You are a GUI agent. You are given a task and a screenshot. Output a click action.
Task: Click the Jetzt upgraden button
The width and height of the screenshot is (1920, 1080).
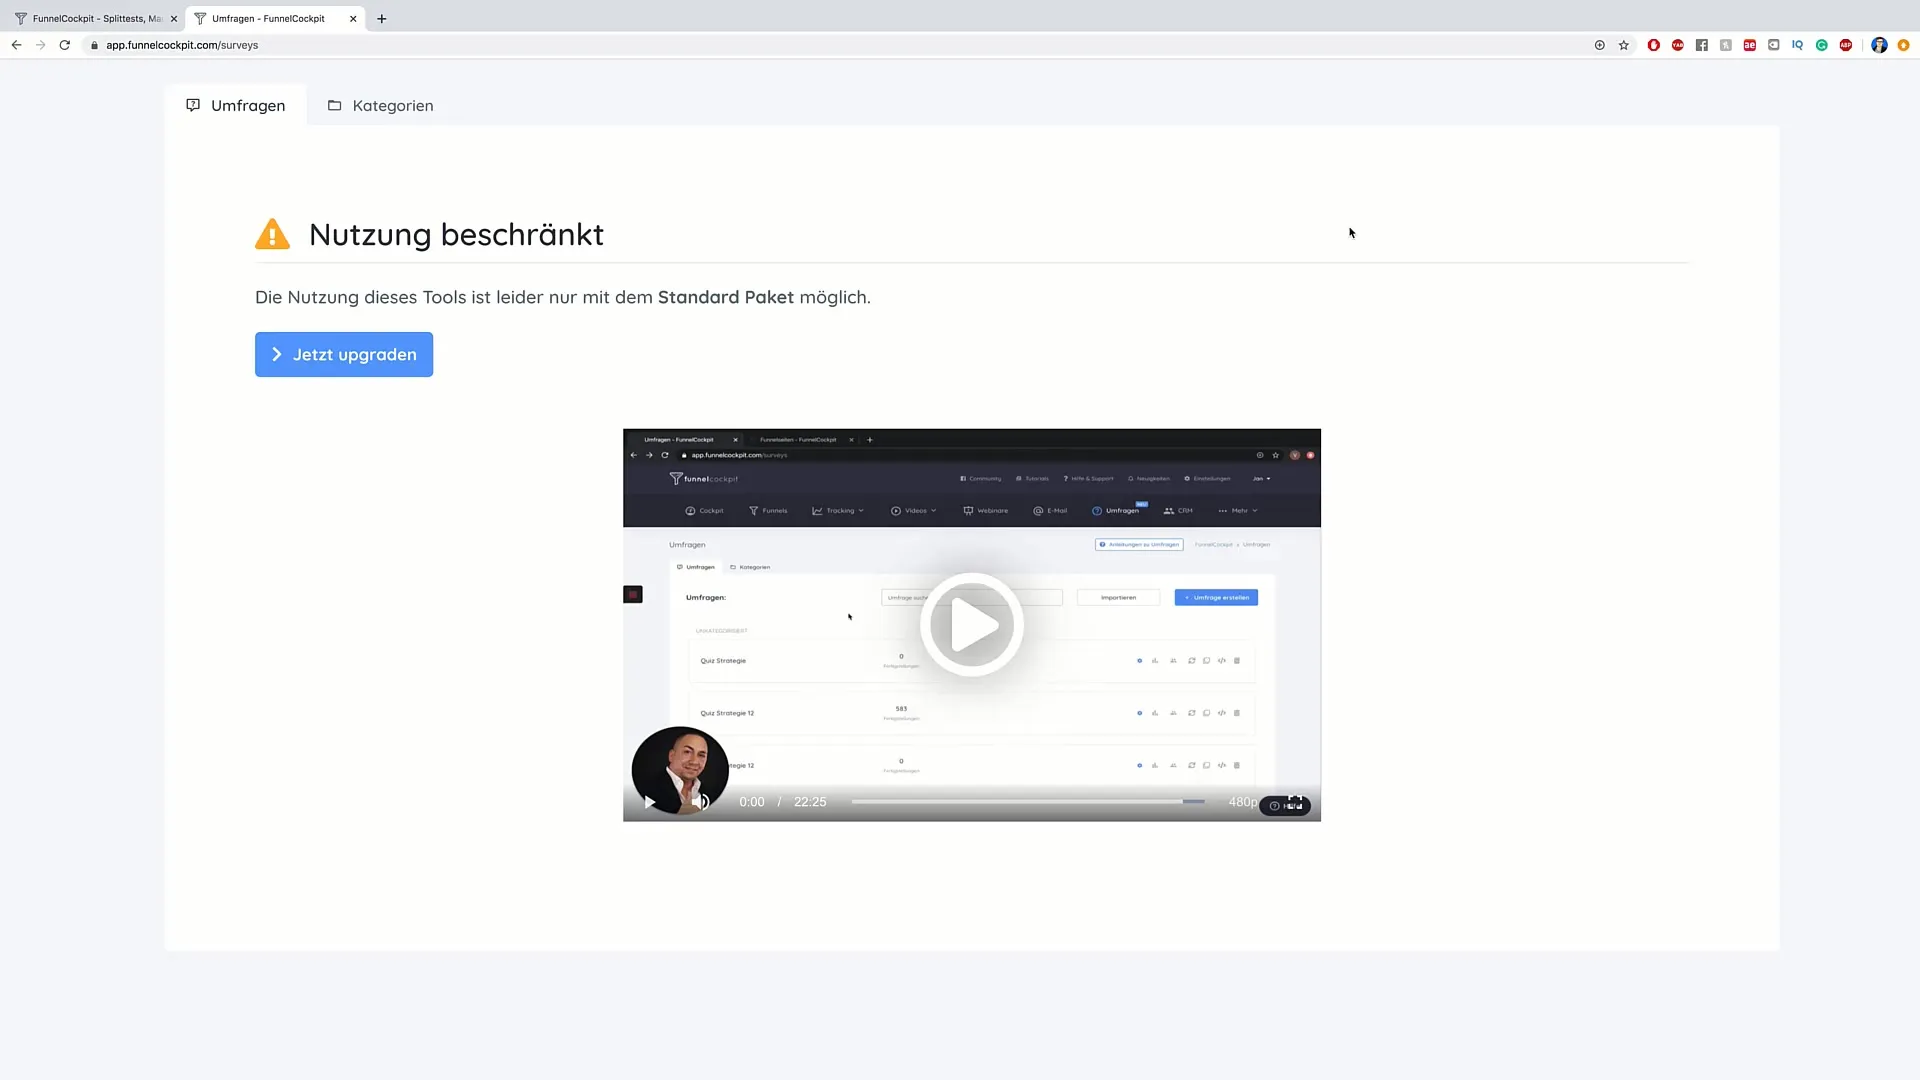pyautogui.click(x=344, y=354)
